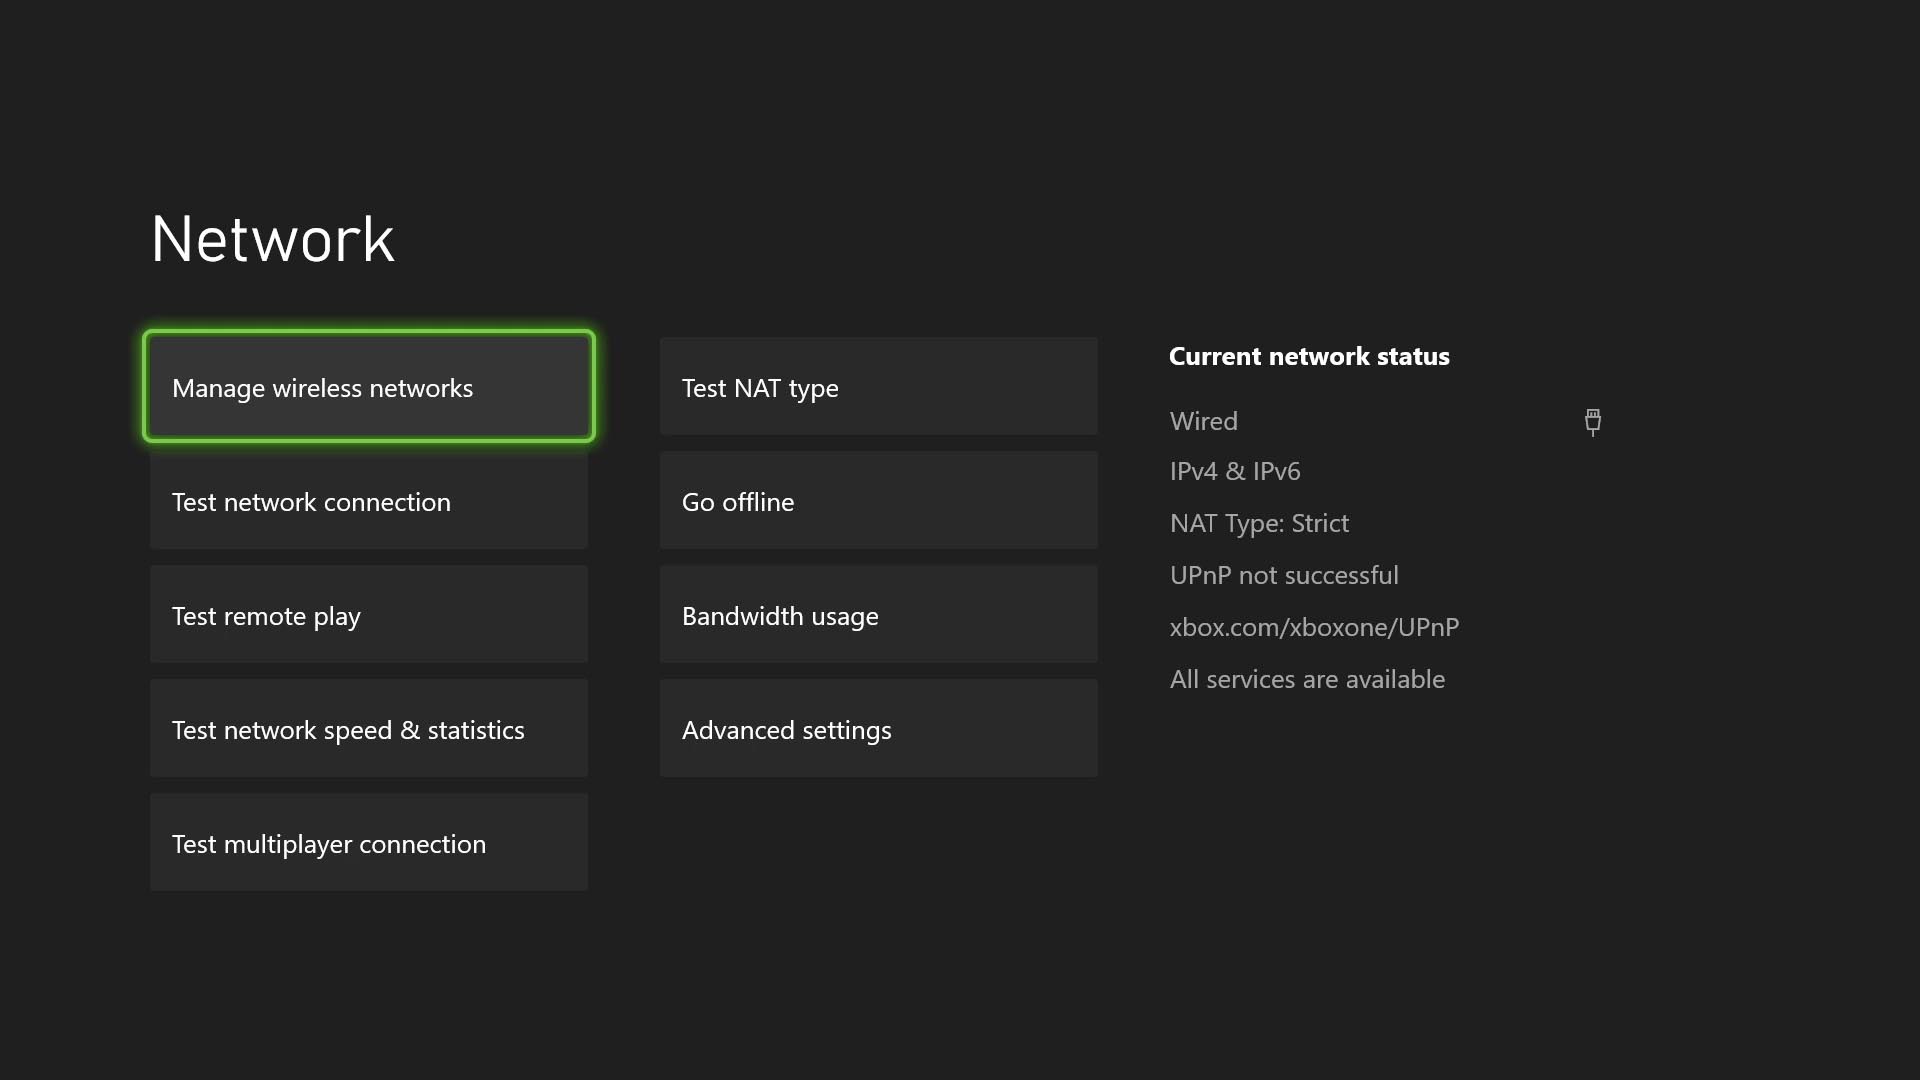Open Test network speed & statistics

[368, 729]
